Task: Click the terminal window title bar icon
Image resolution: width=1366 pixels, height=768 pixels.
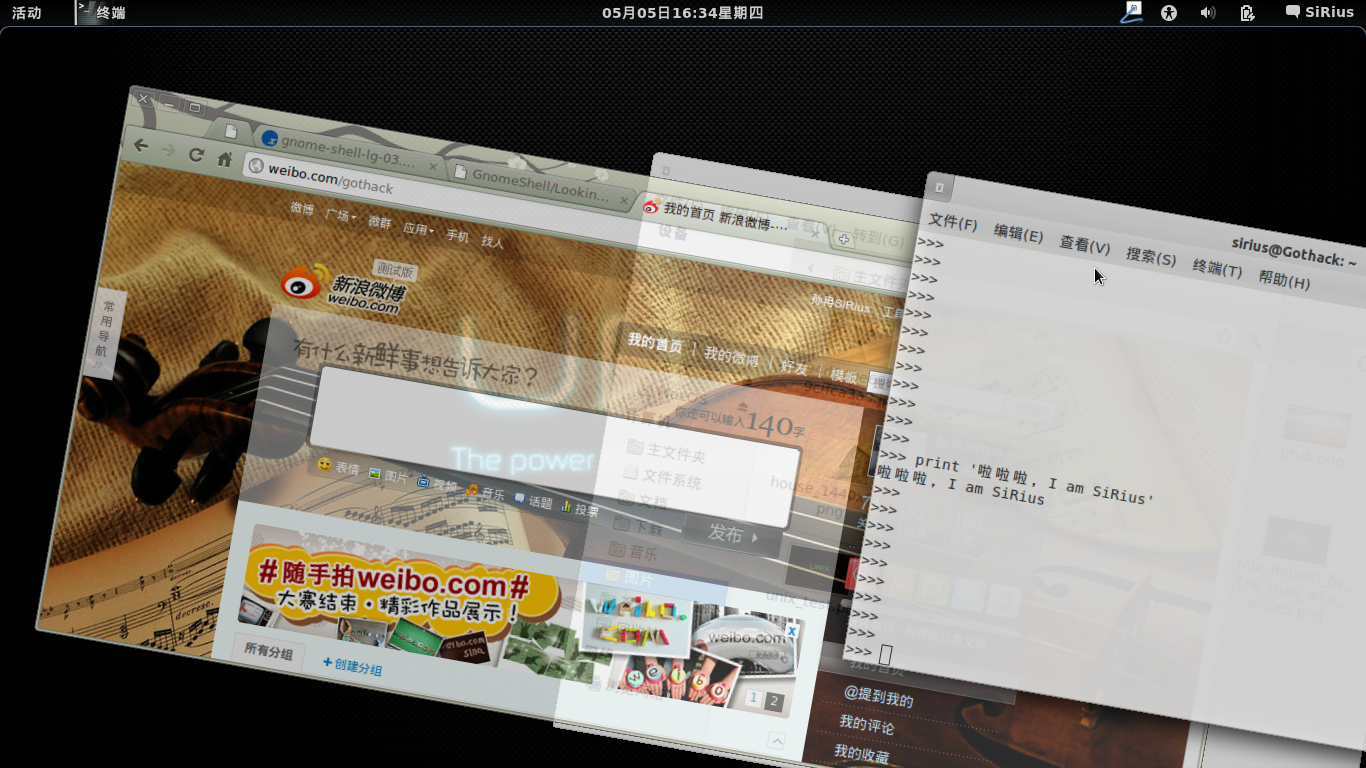Action: (x=938, y=186)
